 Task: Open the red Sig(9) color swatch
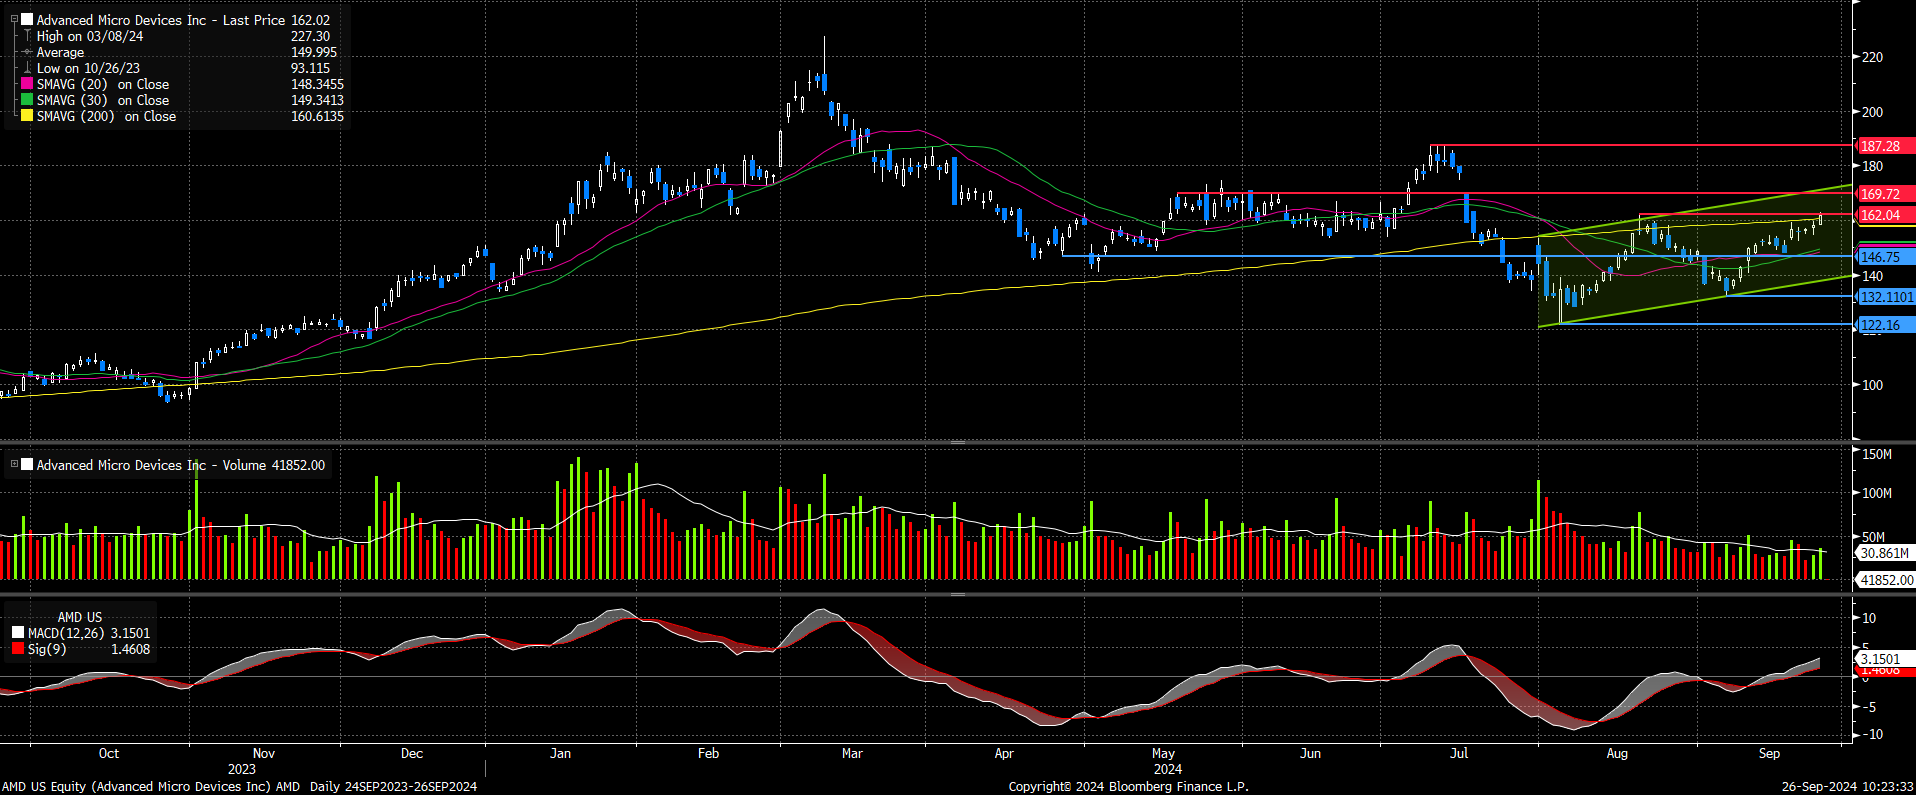18,649
